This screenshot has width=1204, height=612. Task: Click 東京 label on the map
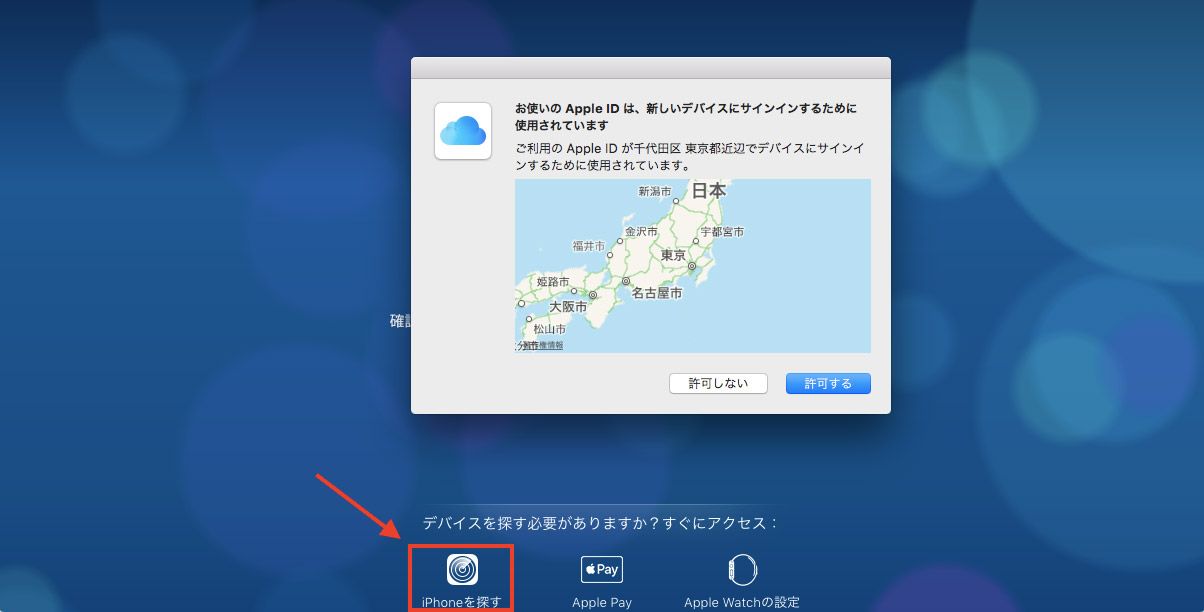(674, 256)
